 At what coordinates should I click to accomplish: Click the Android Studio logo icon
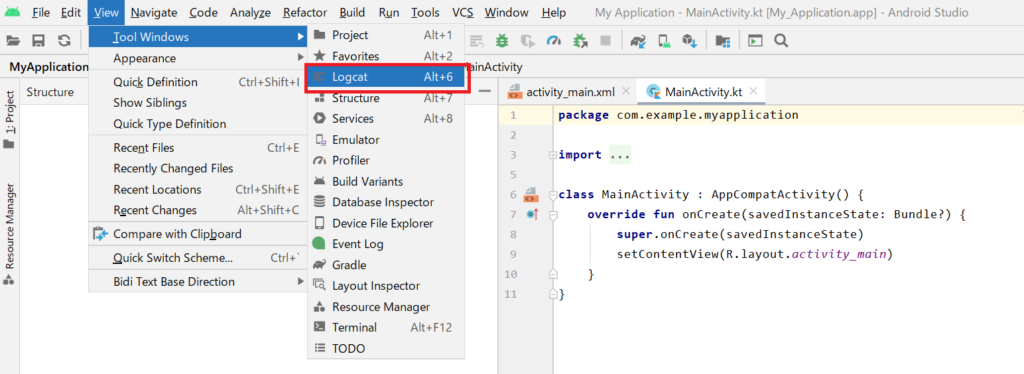(12, 12)
